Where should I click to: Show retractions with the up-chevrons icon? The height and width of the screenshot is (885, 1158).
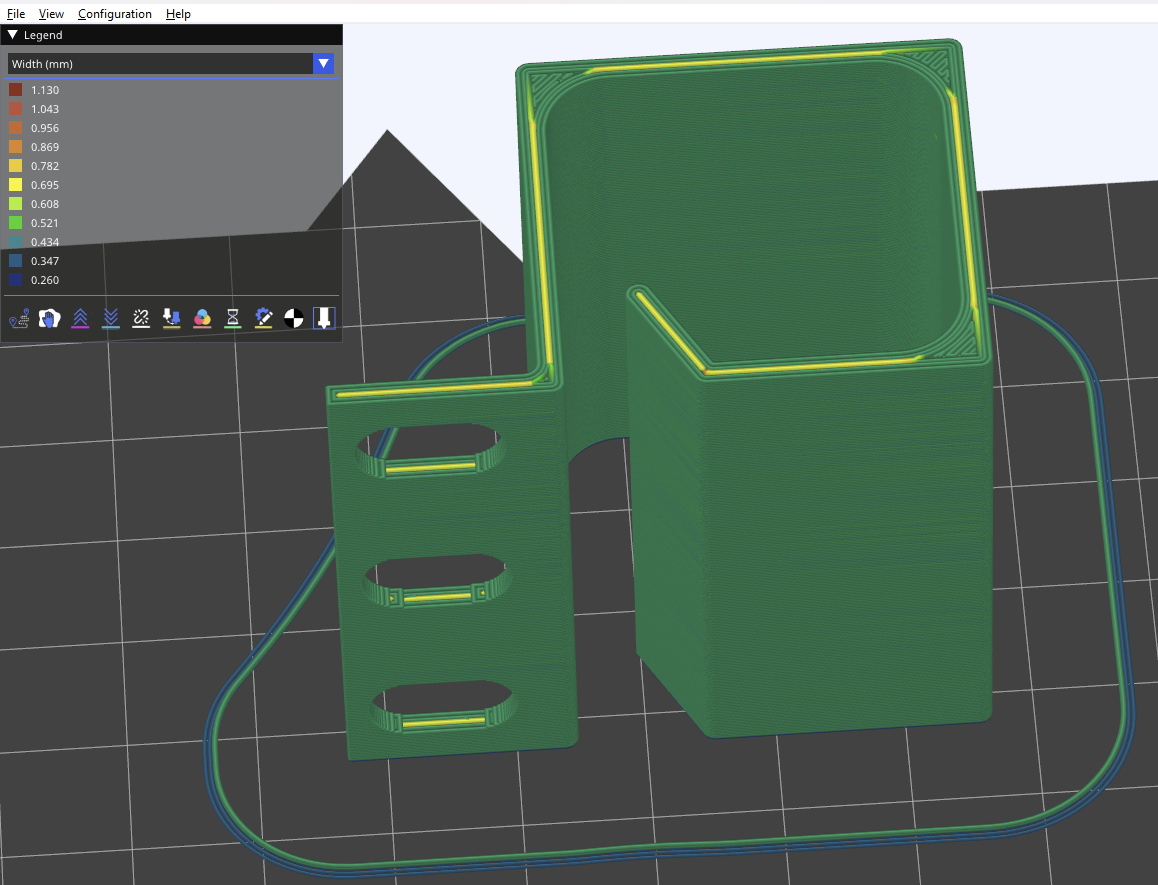coord(81,318)
